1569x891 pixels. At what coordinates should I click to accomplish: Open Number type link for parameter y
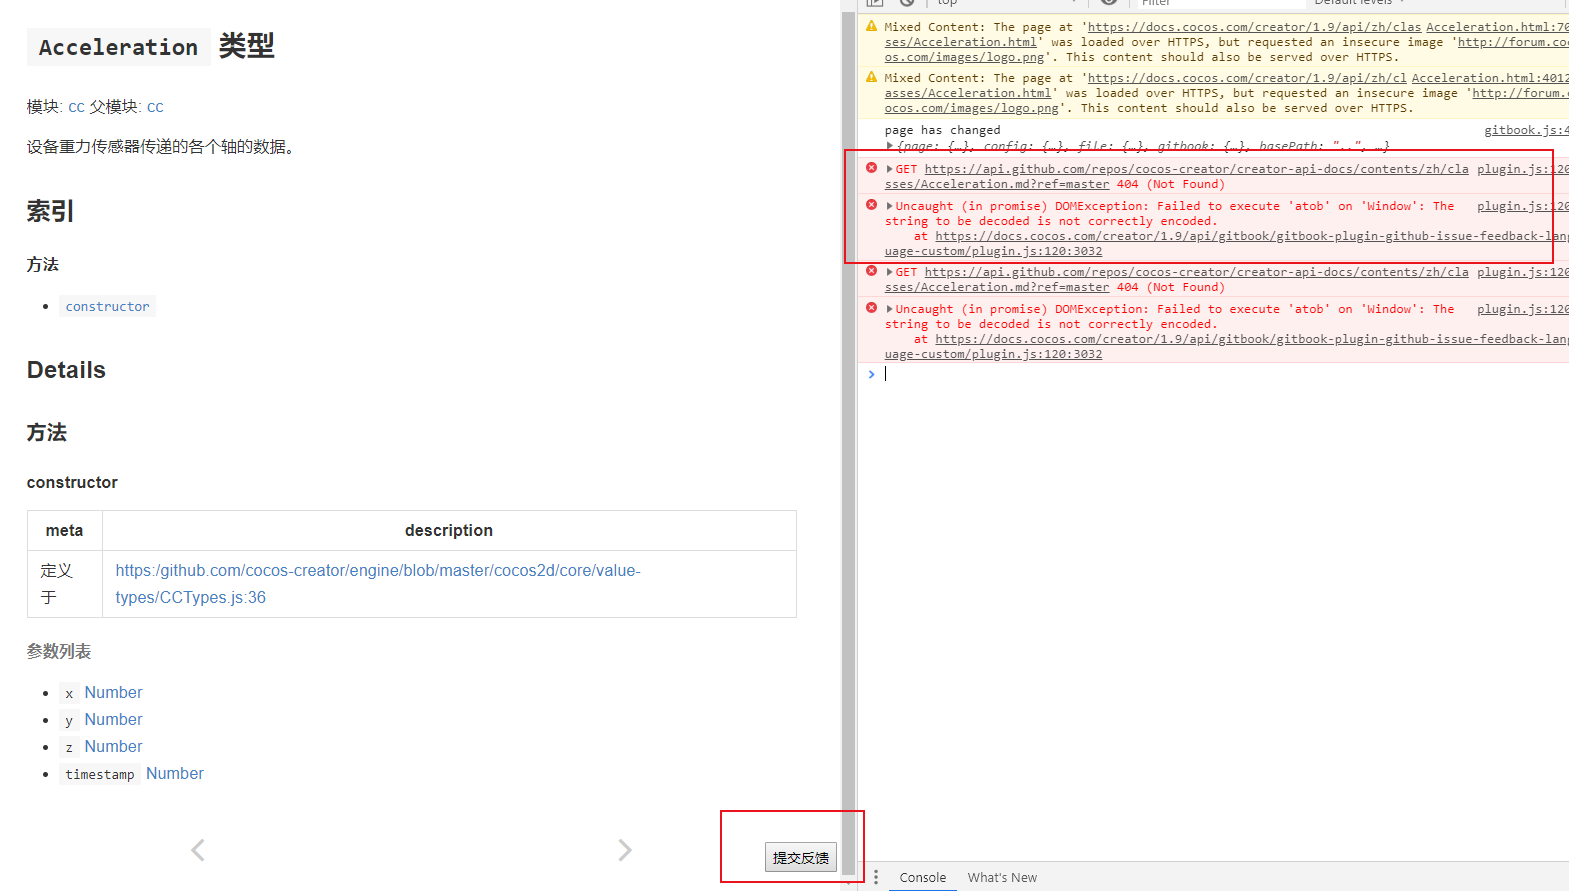pos(113,719)
